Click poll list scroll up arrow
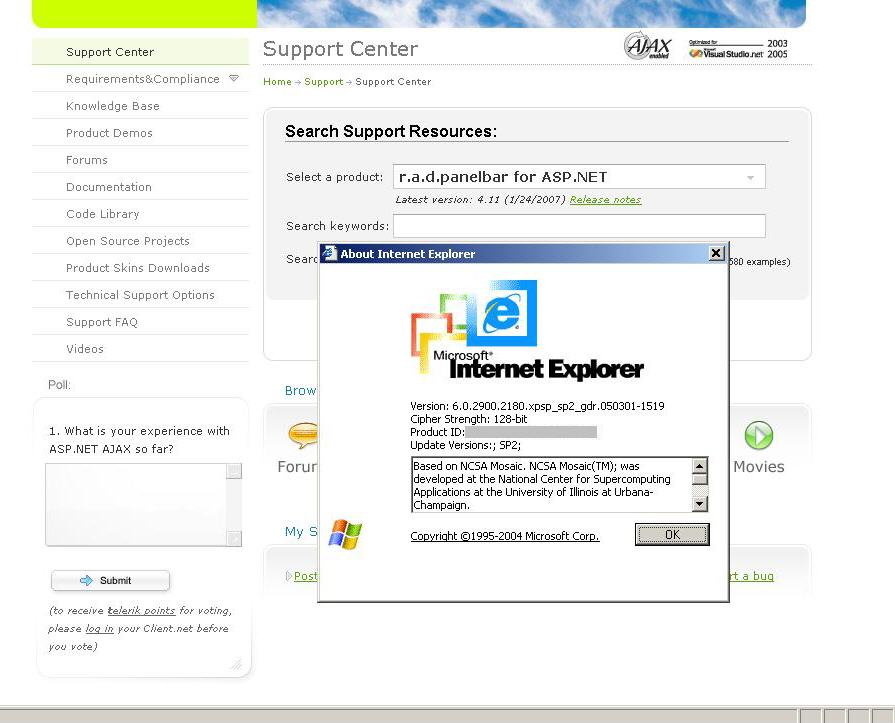 click(234, 471)
